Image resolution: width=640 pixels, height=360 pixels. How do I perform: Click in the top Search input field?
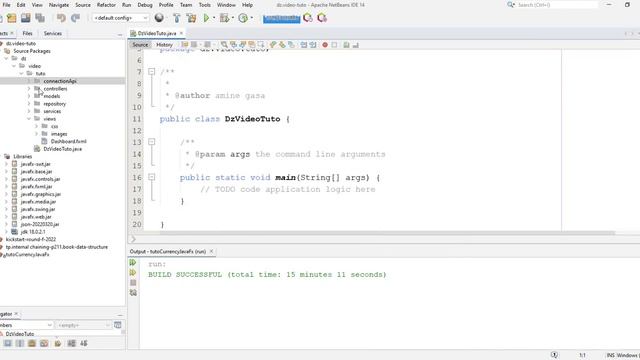(x=557, y=5)
